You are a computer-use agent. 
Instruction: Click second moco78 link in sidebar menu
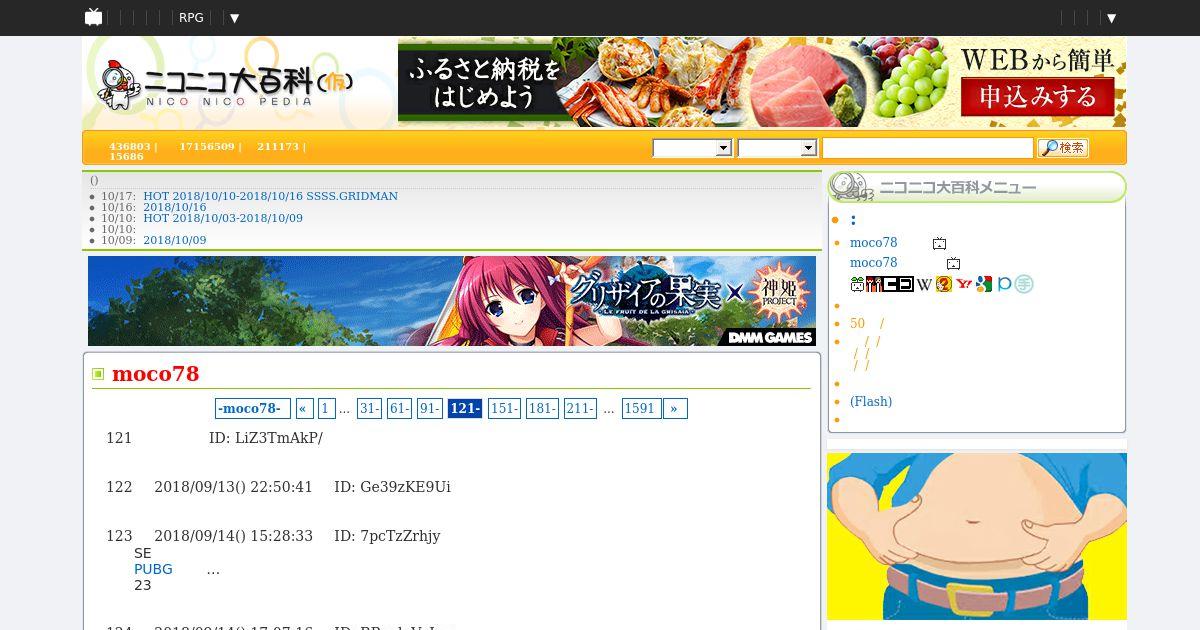[x=873, y=263]
